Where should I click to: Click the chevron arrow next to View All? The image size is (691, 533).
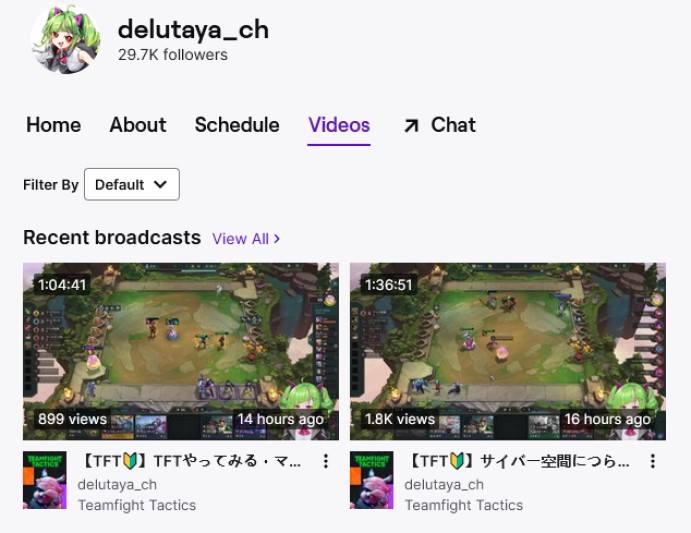click(x=277, y=239)
